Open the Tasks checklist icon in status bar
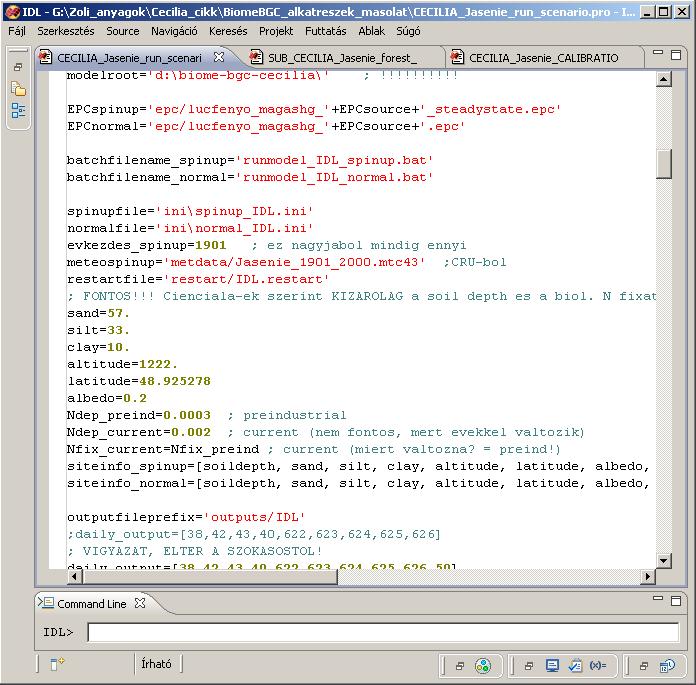The image size is (696, 685). coord(575,665)
